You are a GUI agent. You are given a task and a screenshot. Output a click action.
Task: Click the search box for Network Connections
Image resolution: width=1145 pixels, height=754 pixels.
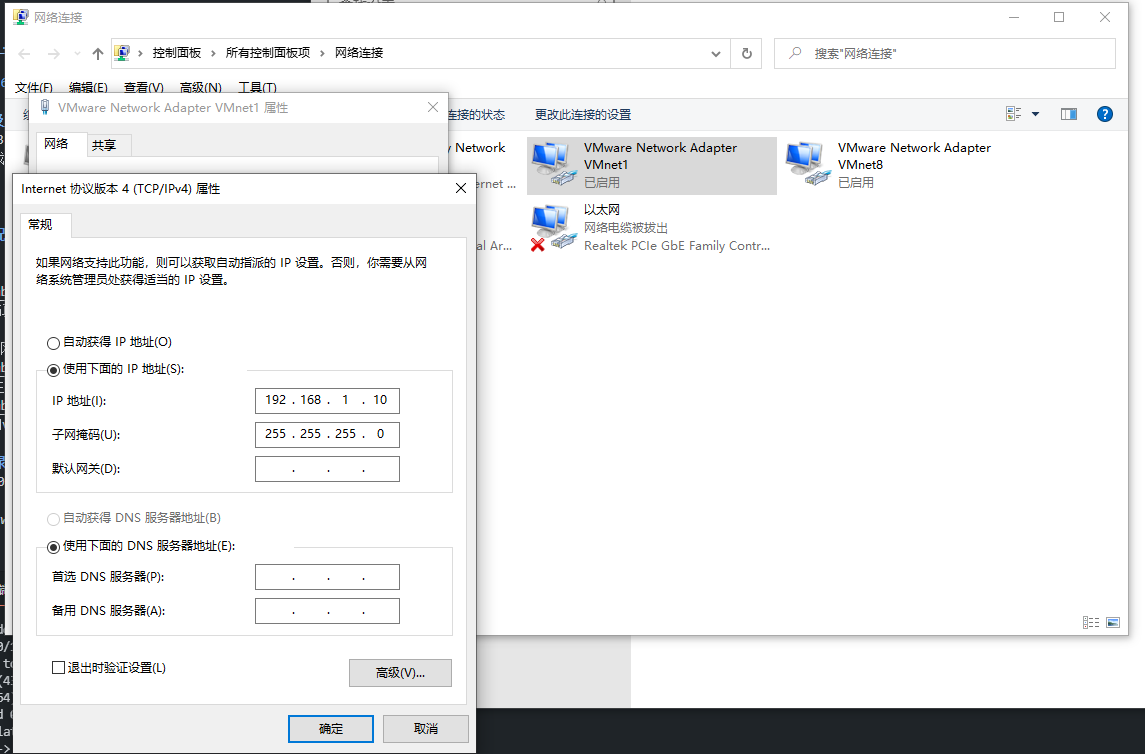click(x=945, y=53)
